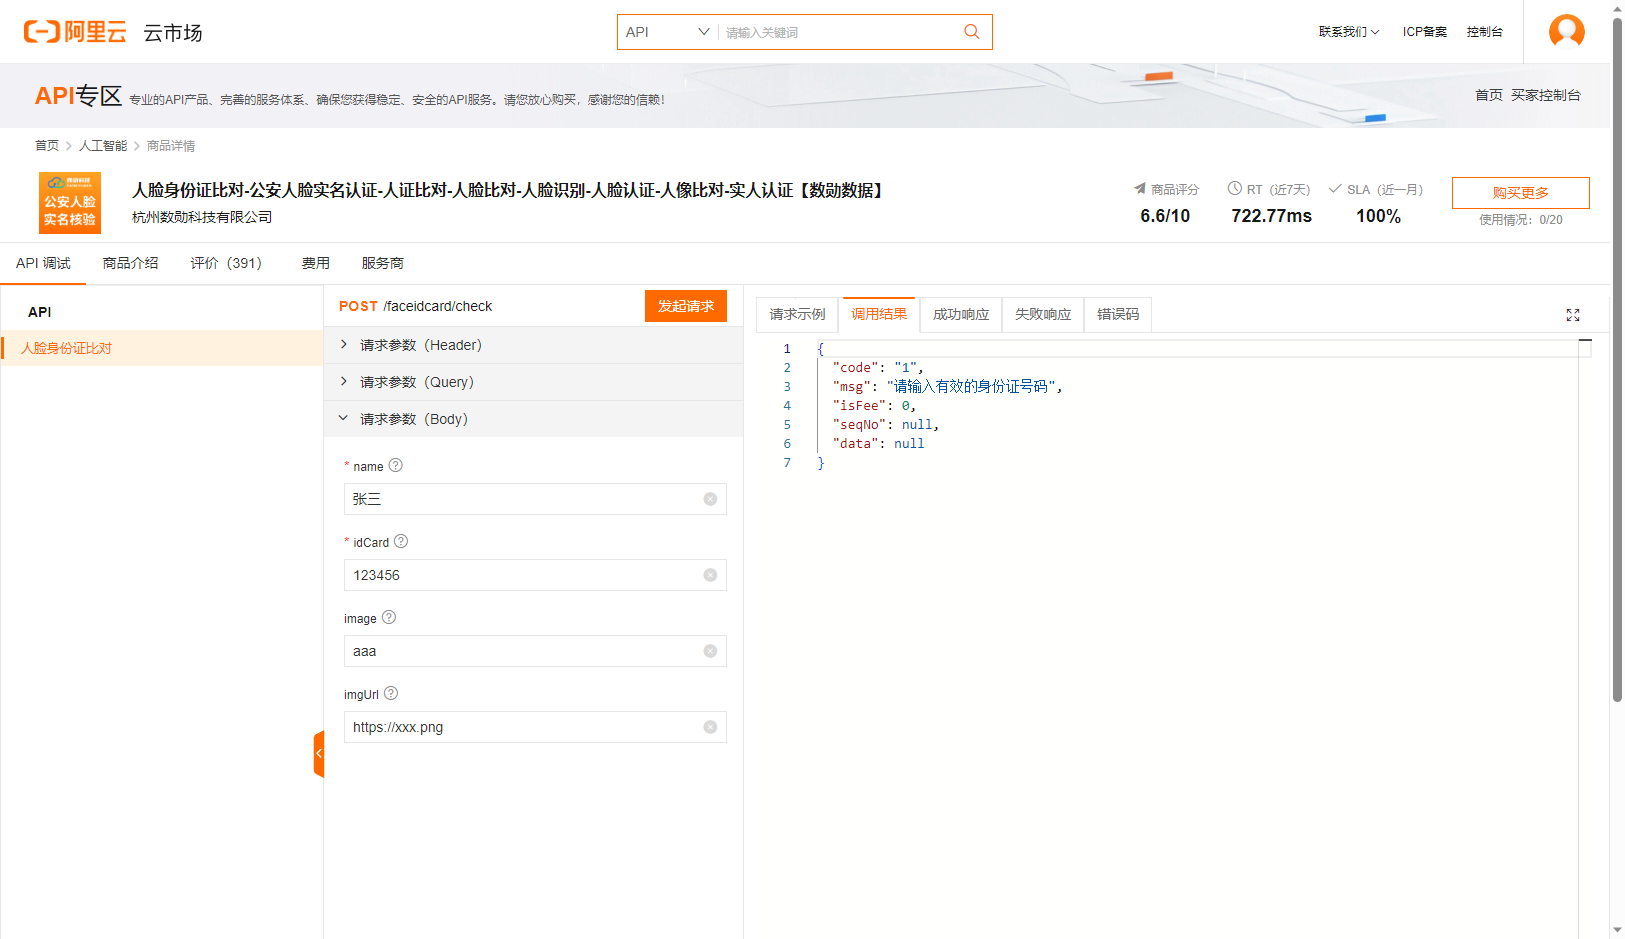Collapse the sidebar with the orange arrow handle
Image resolution: width=1625 pixels, height=939 pixels.
[x=319, y=754]
